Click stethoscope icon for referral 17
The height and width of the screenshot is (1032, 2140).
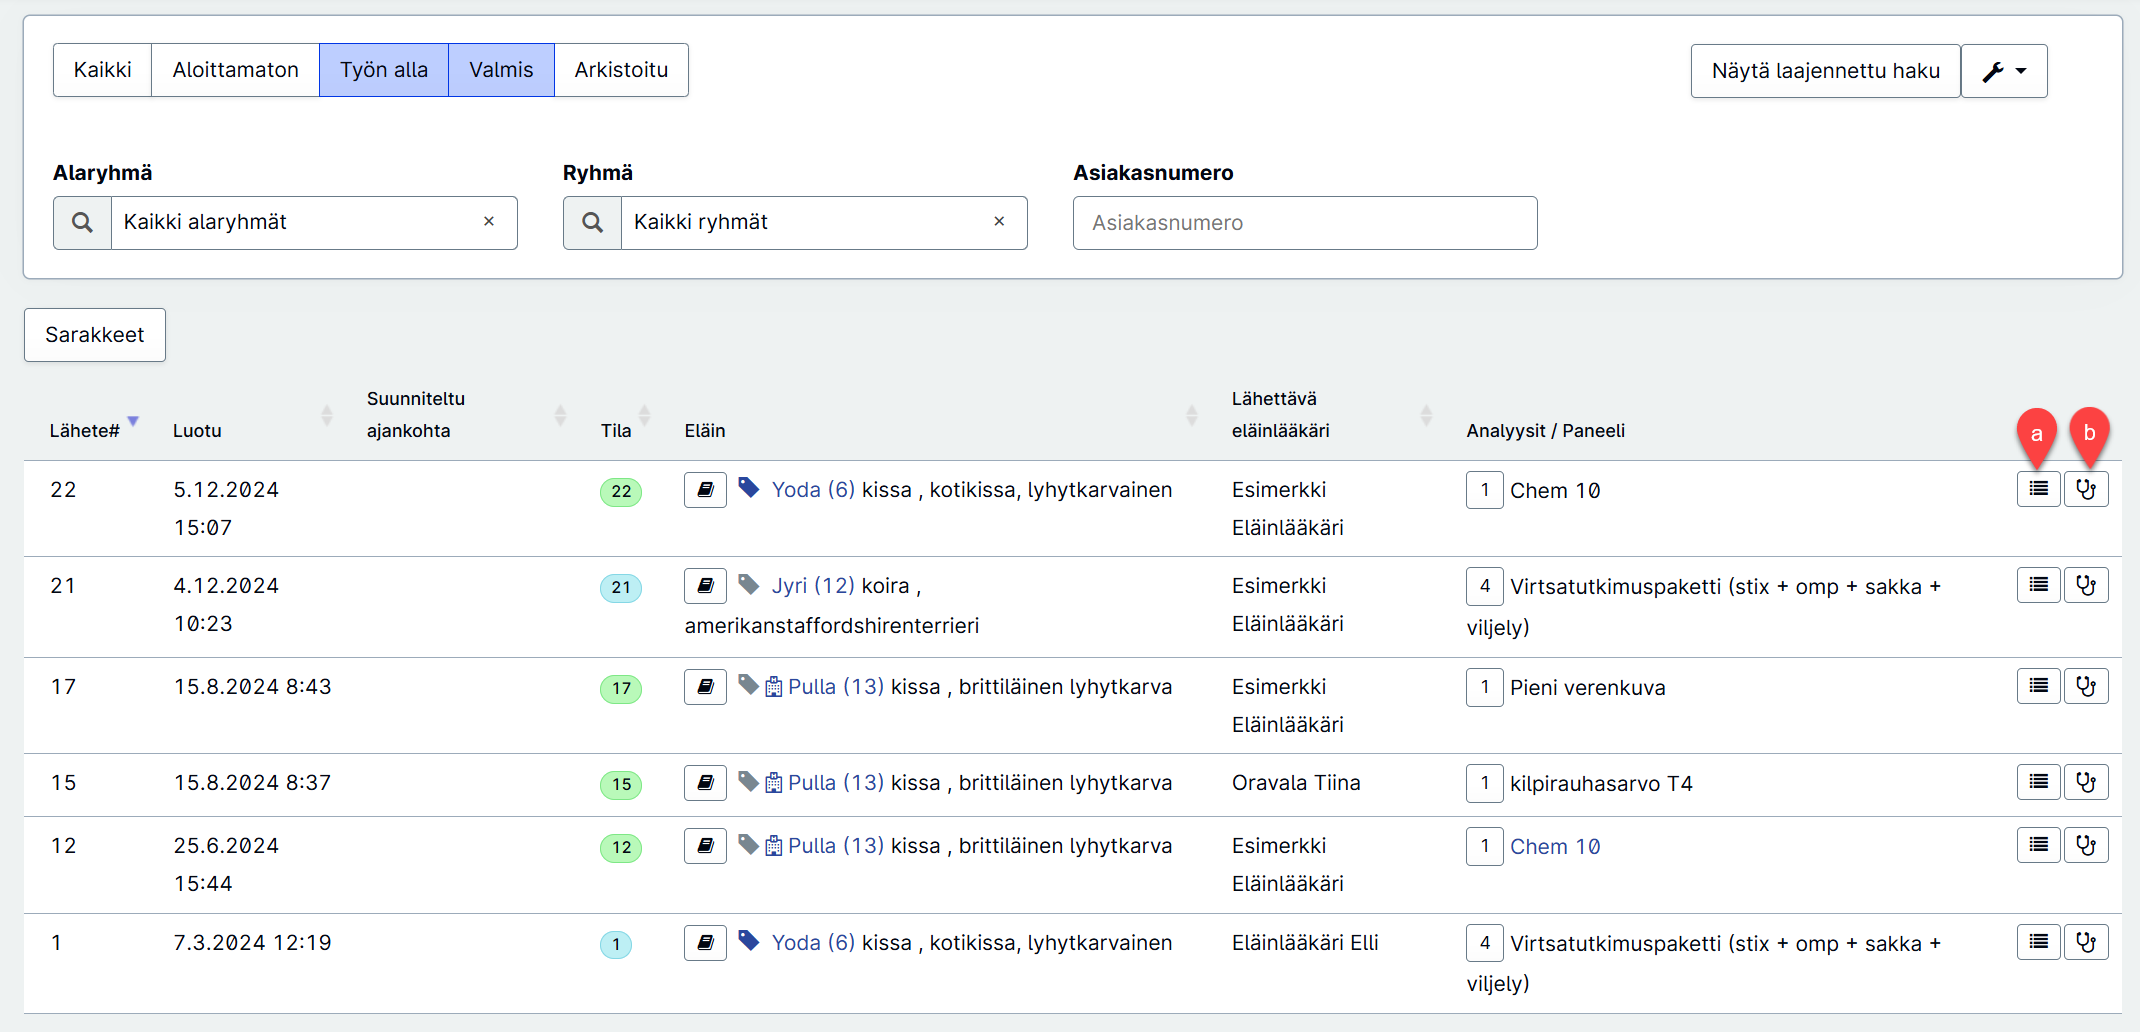pos(2086,686)
